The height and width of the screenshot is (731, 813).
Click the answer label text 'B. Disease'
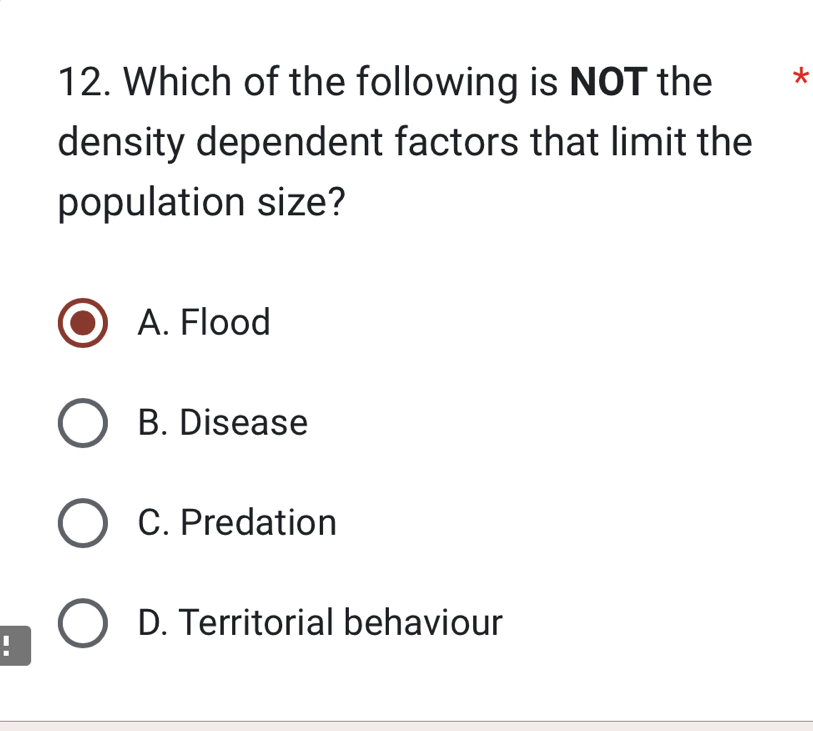tap(222, 423)
